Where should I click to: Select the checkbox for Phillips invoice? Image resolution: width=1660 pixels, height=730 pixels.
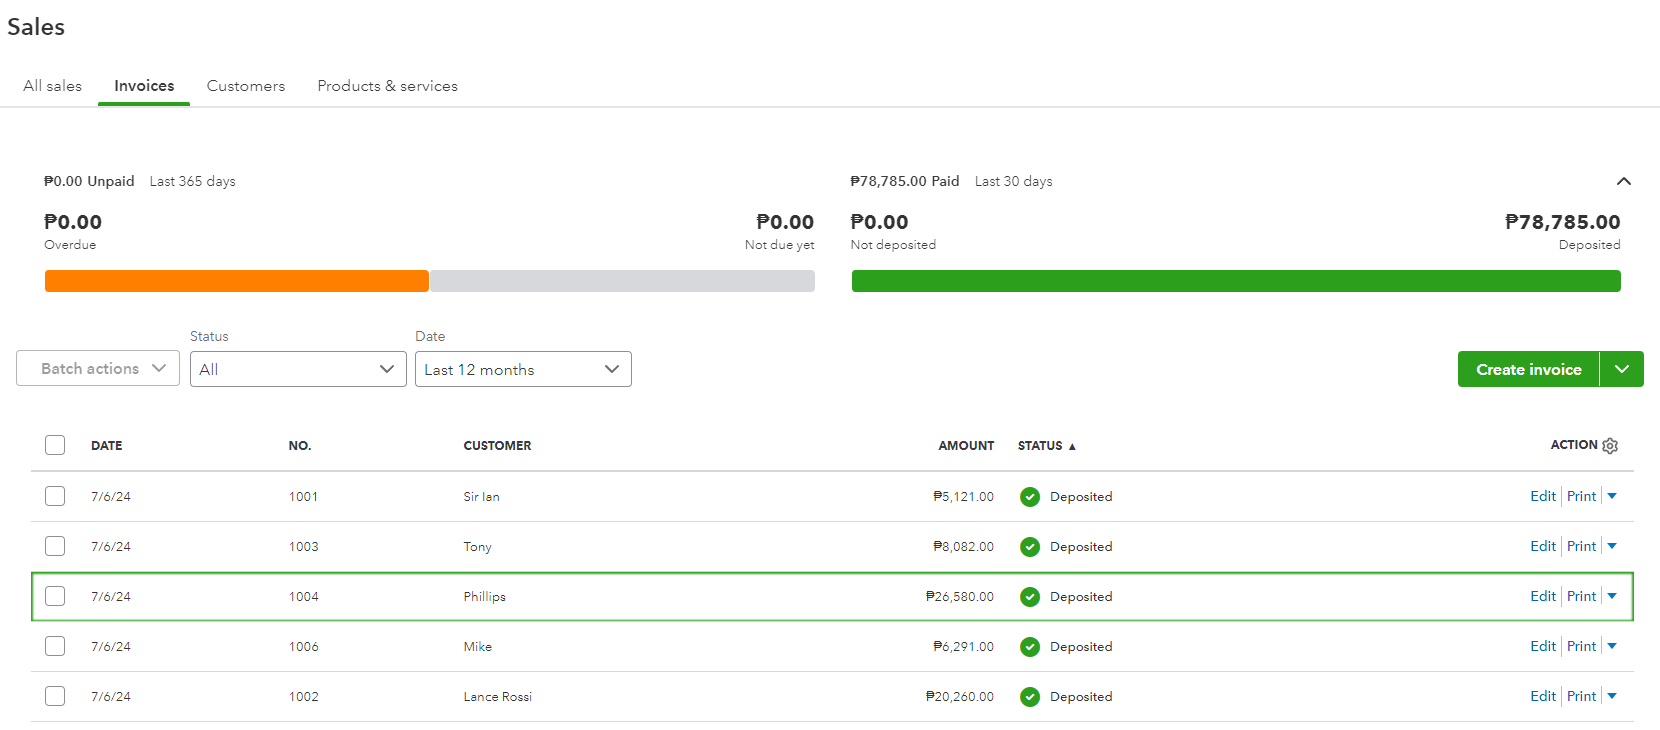[x=55, y=596]
